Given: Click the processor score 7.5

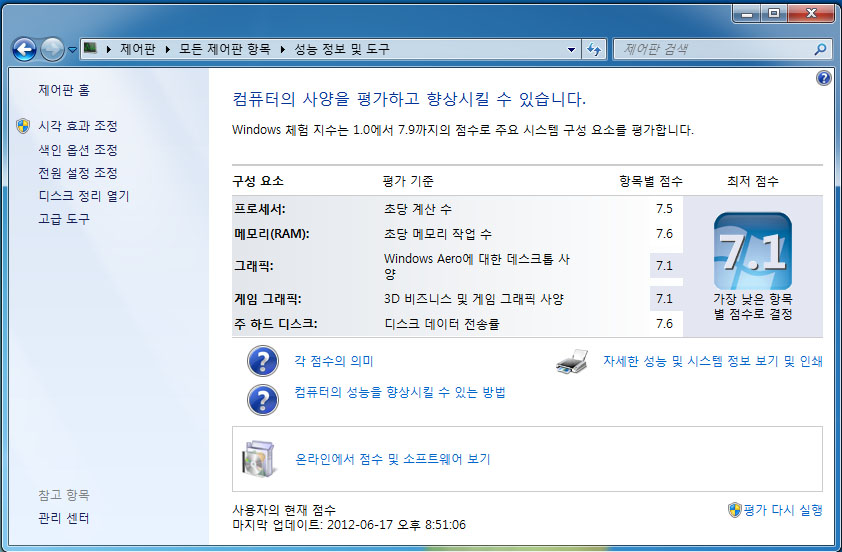Looking at the screenshot, I should coord(664,208).
